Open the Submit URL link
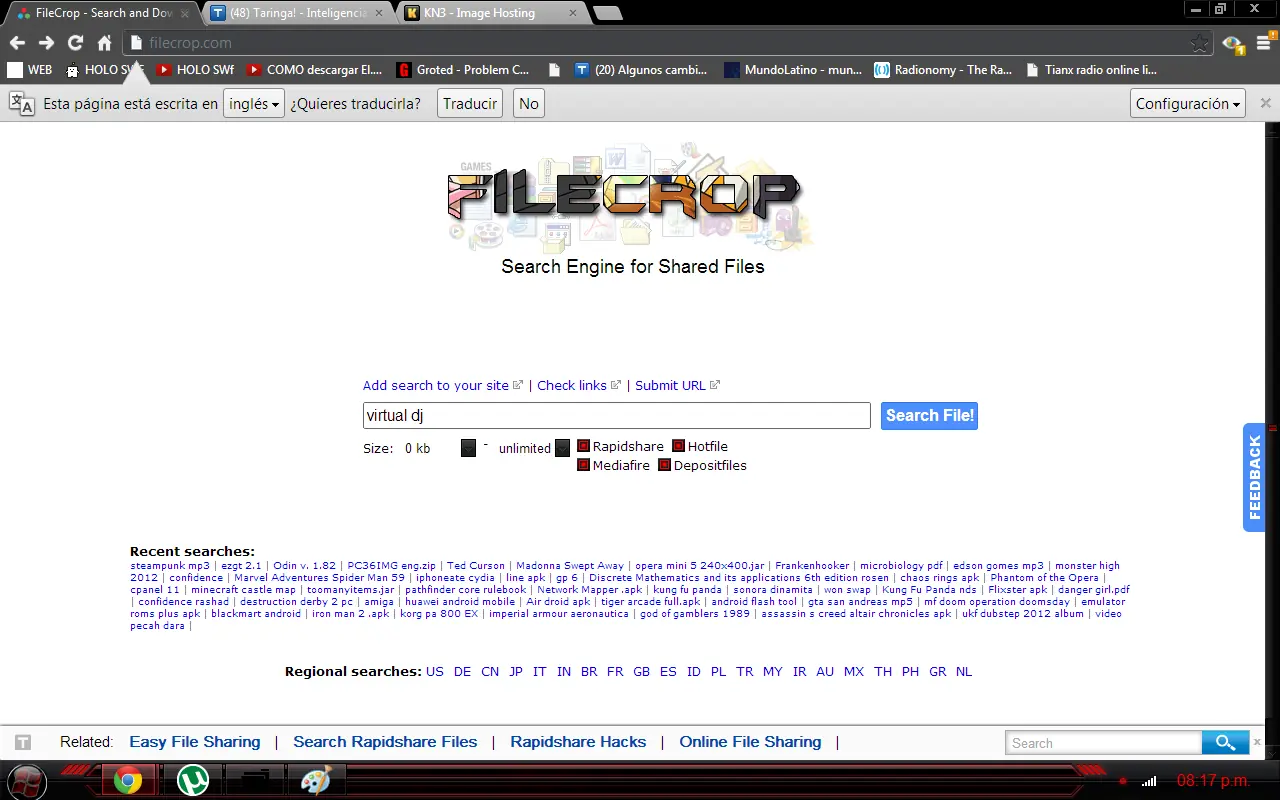1280x800 pixels. click(670, 385)
